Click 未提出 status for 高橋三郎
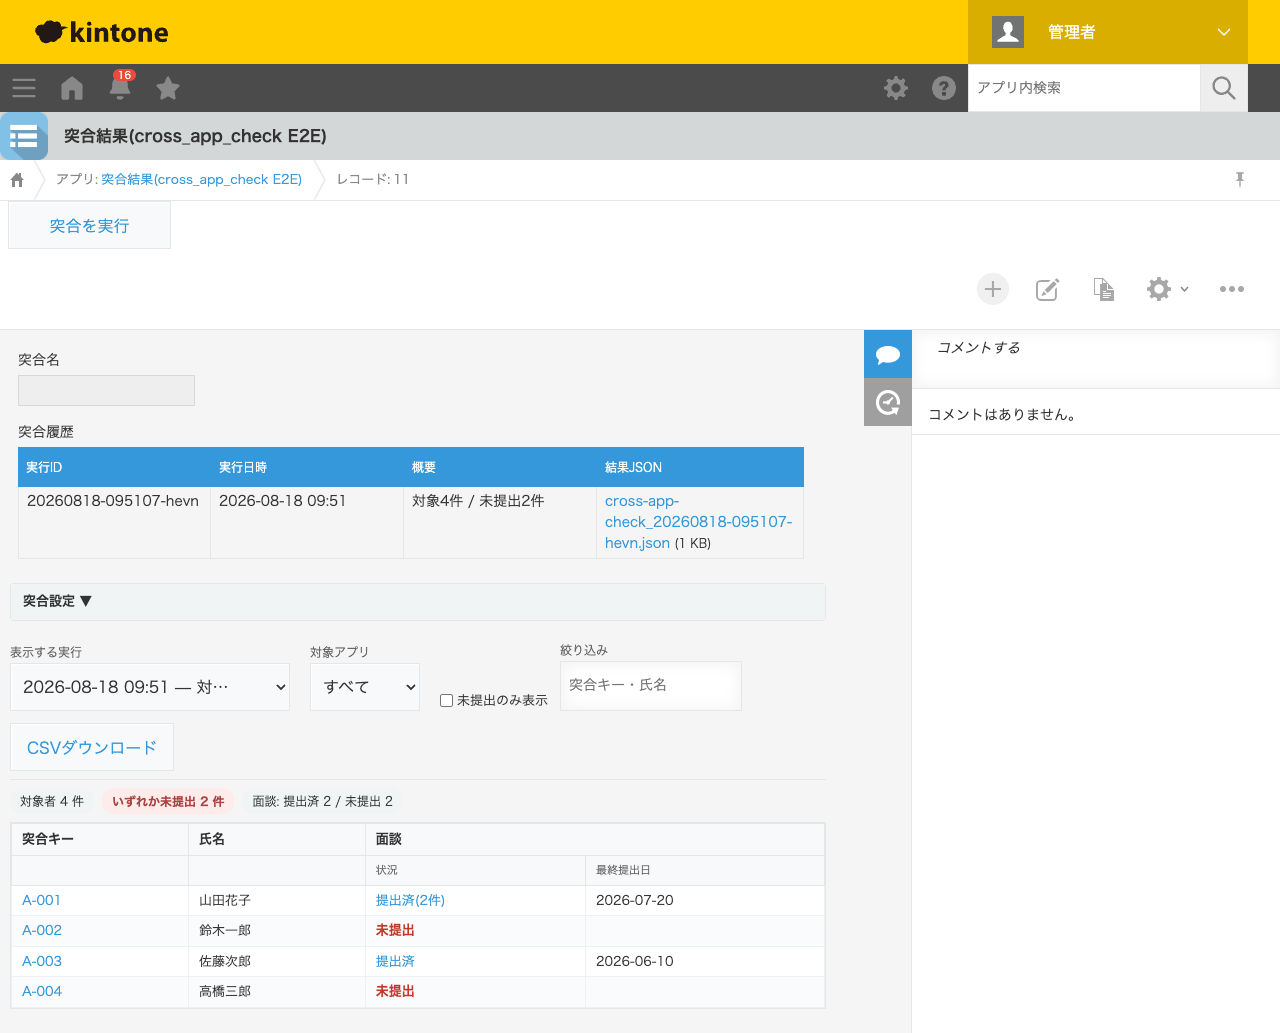 pyautogui.click(x=395, y=991)
